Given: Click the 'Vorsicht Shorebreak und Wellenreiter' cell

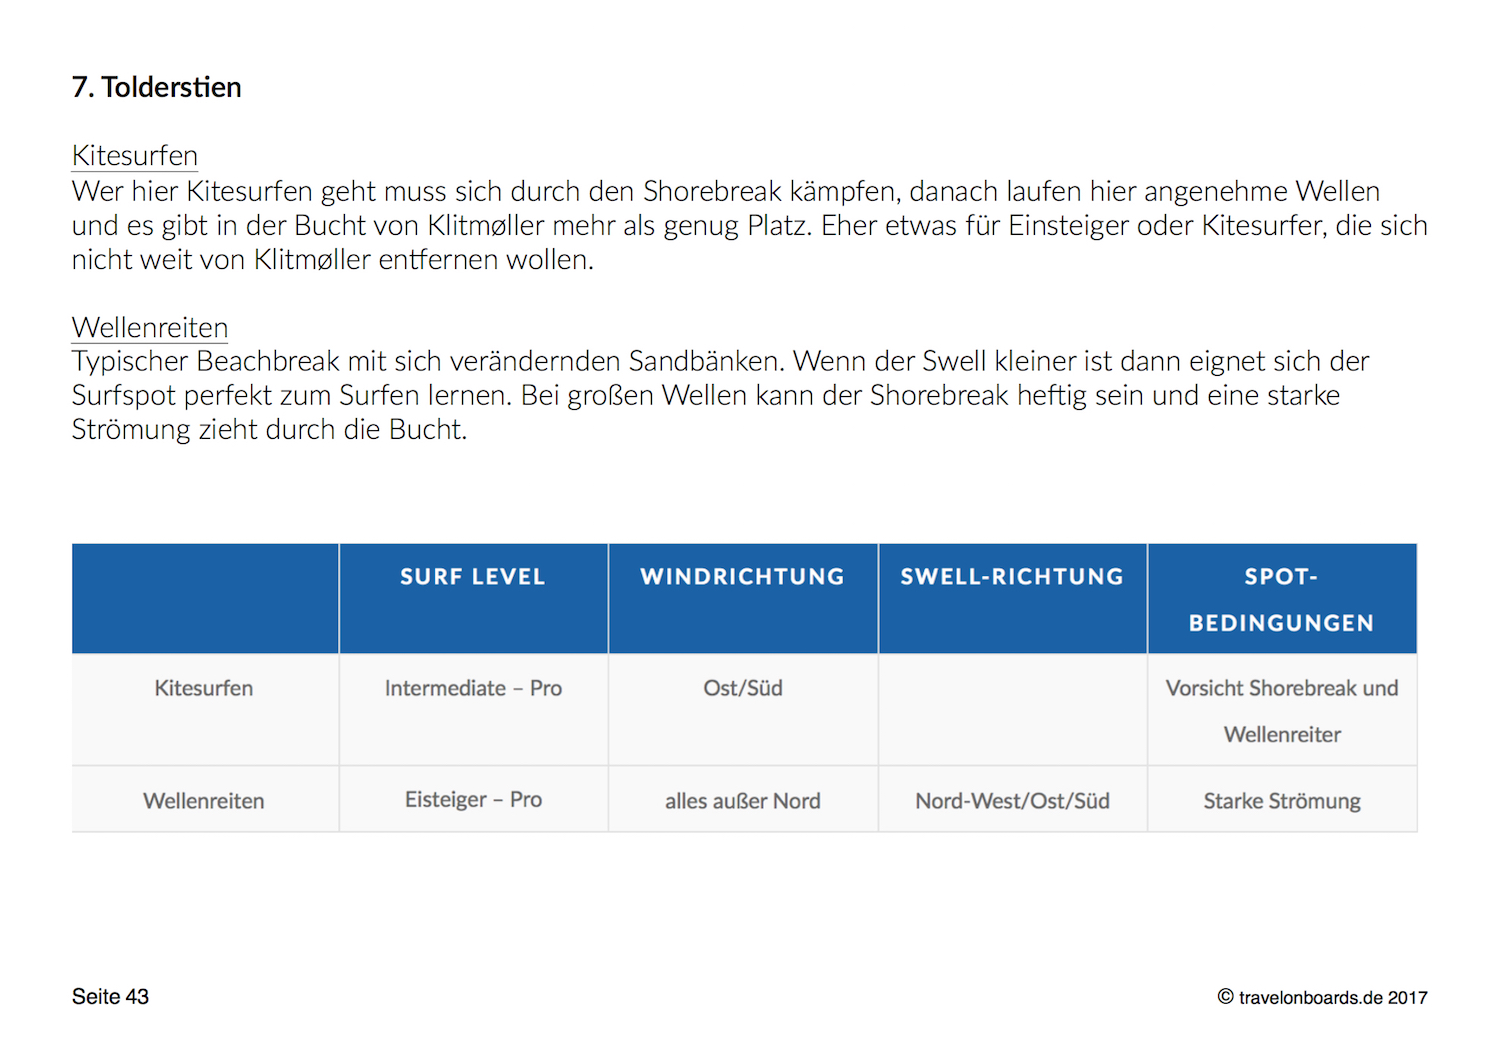Looking at the screenshot, I should 1282,710.
